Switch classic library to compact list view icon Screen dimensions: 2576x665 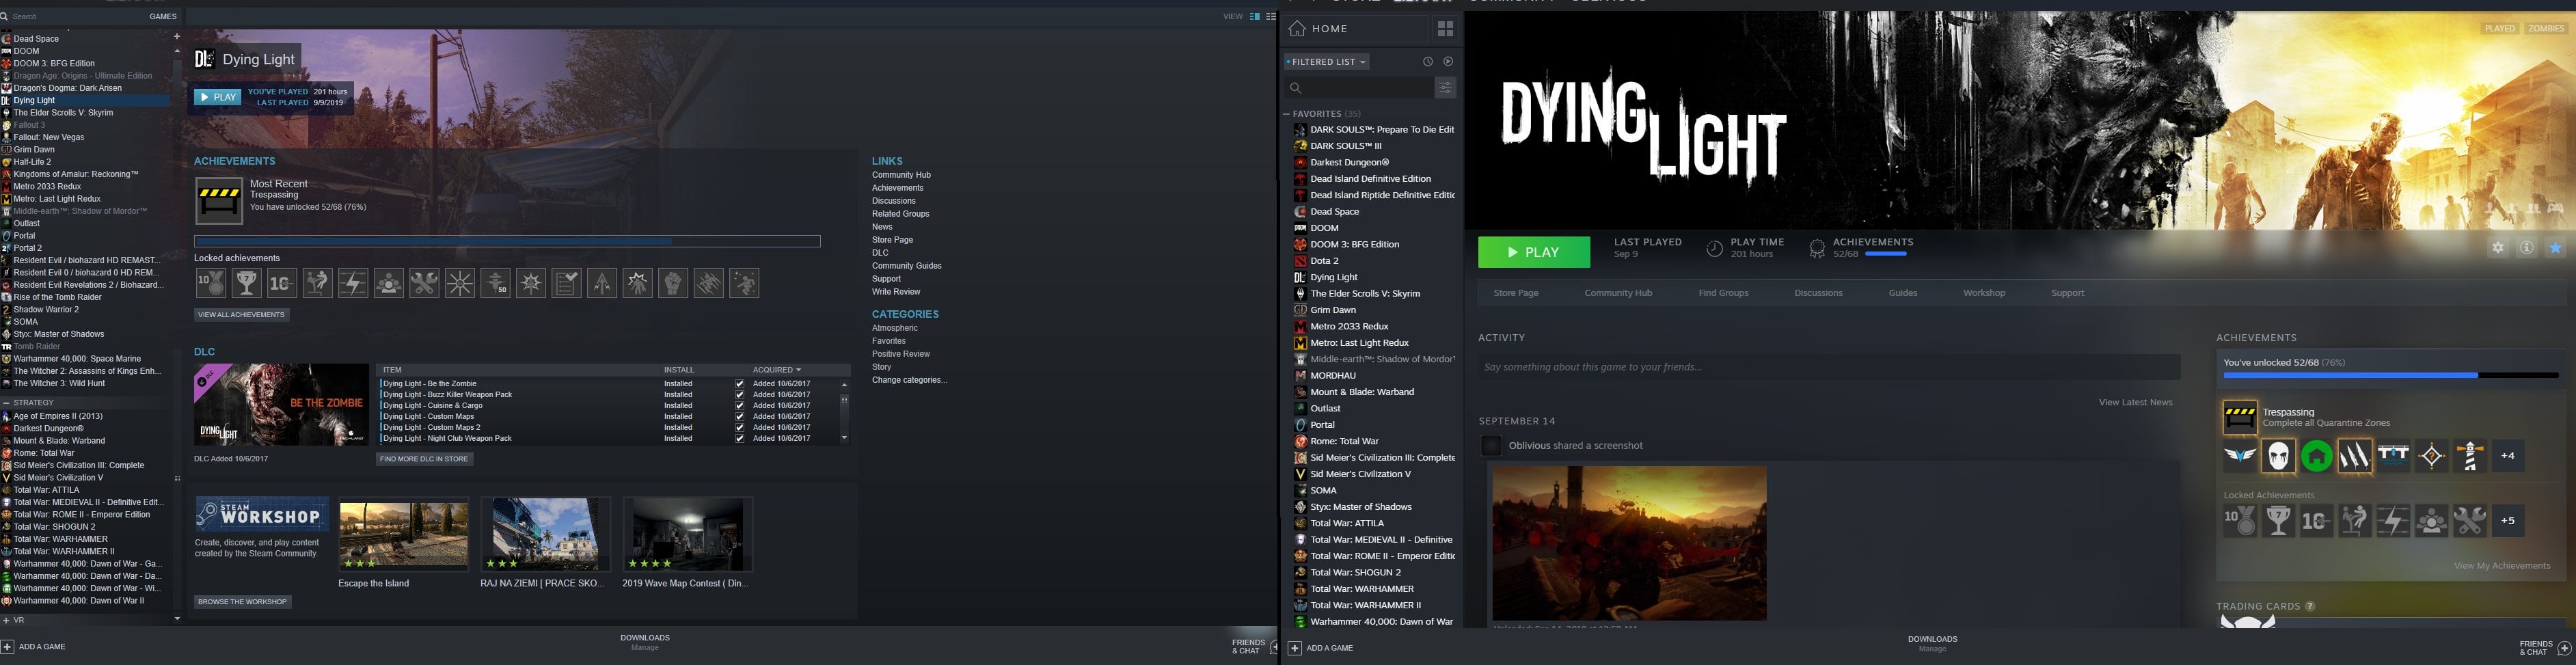click(x=1271, y=16)
